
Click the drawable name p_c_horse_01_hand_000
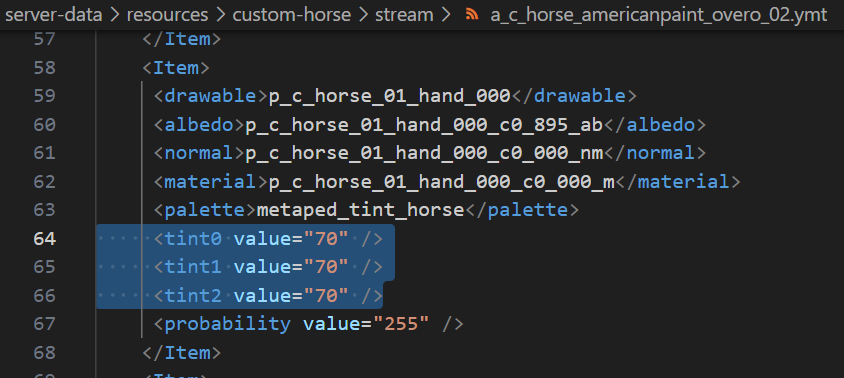[389, 96]
